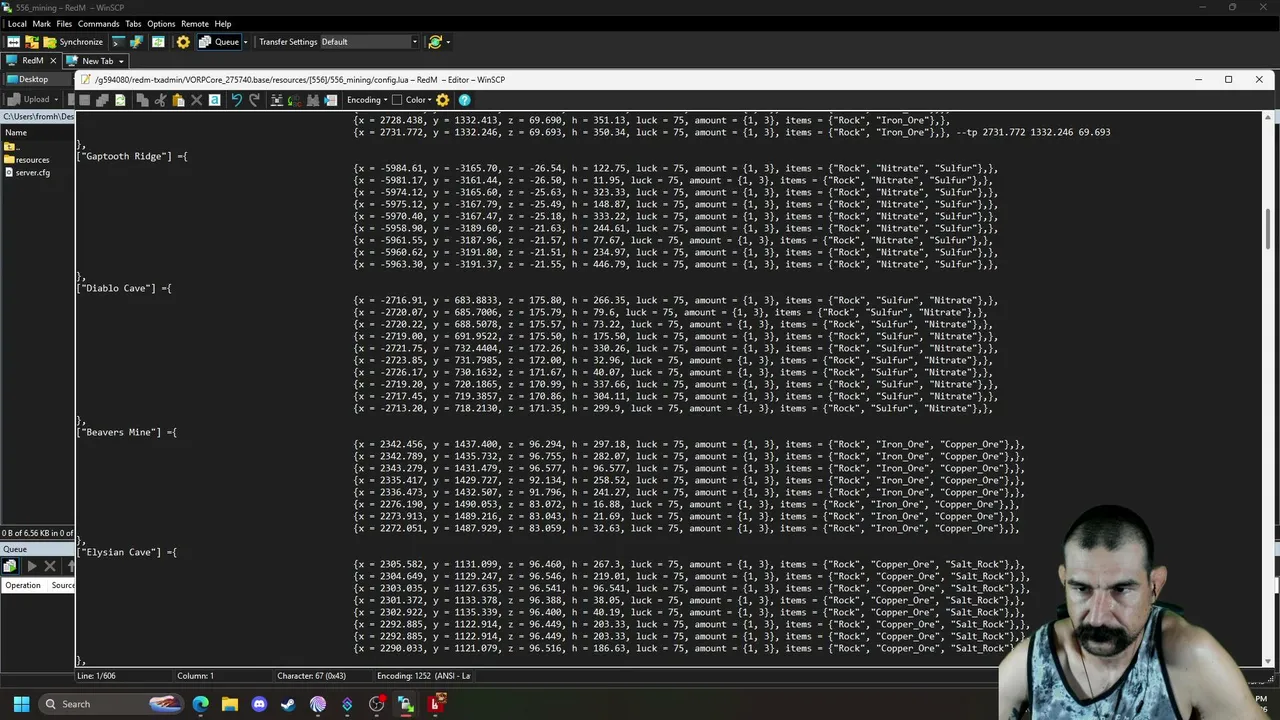Sort local files by Name column
The image size is (1280, 720).
pyautogui.click(x=38, y=133)
